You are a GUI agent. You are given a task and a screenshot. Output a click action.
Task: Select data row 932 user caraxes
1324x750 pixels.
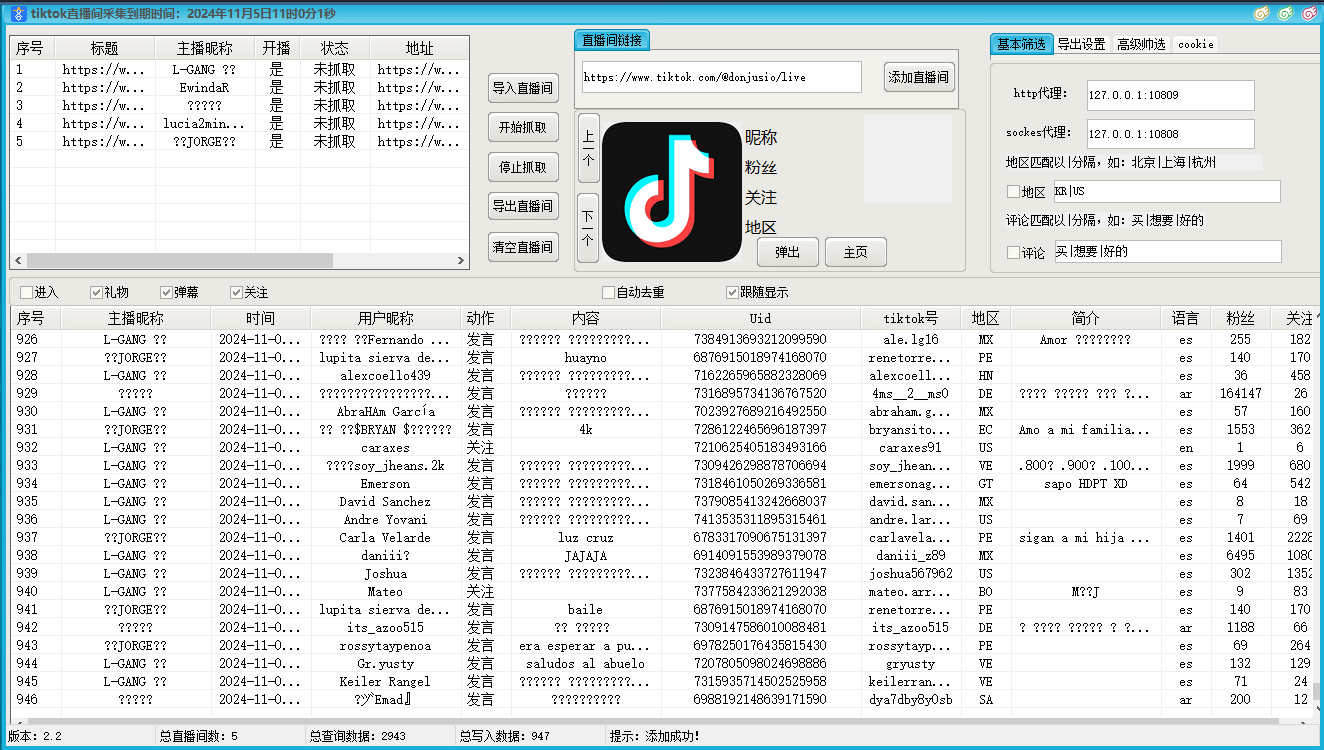coord(660,447)
